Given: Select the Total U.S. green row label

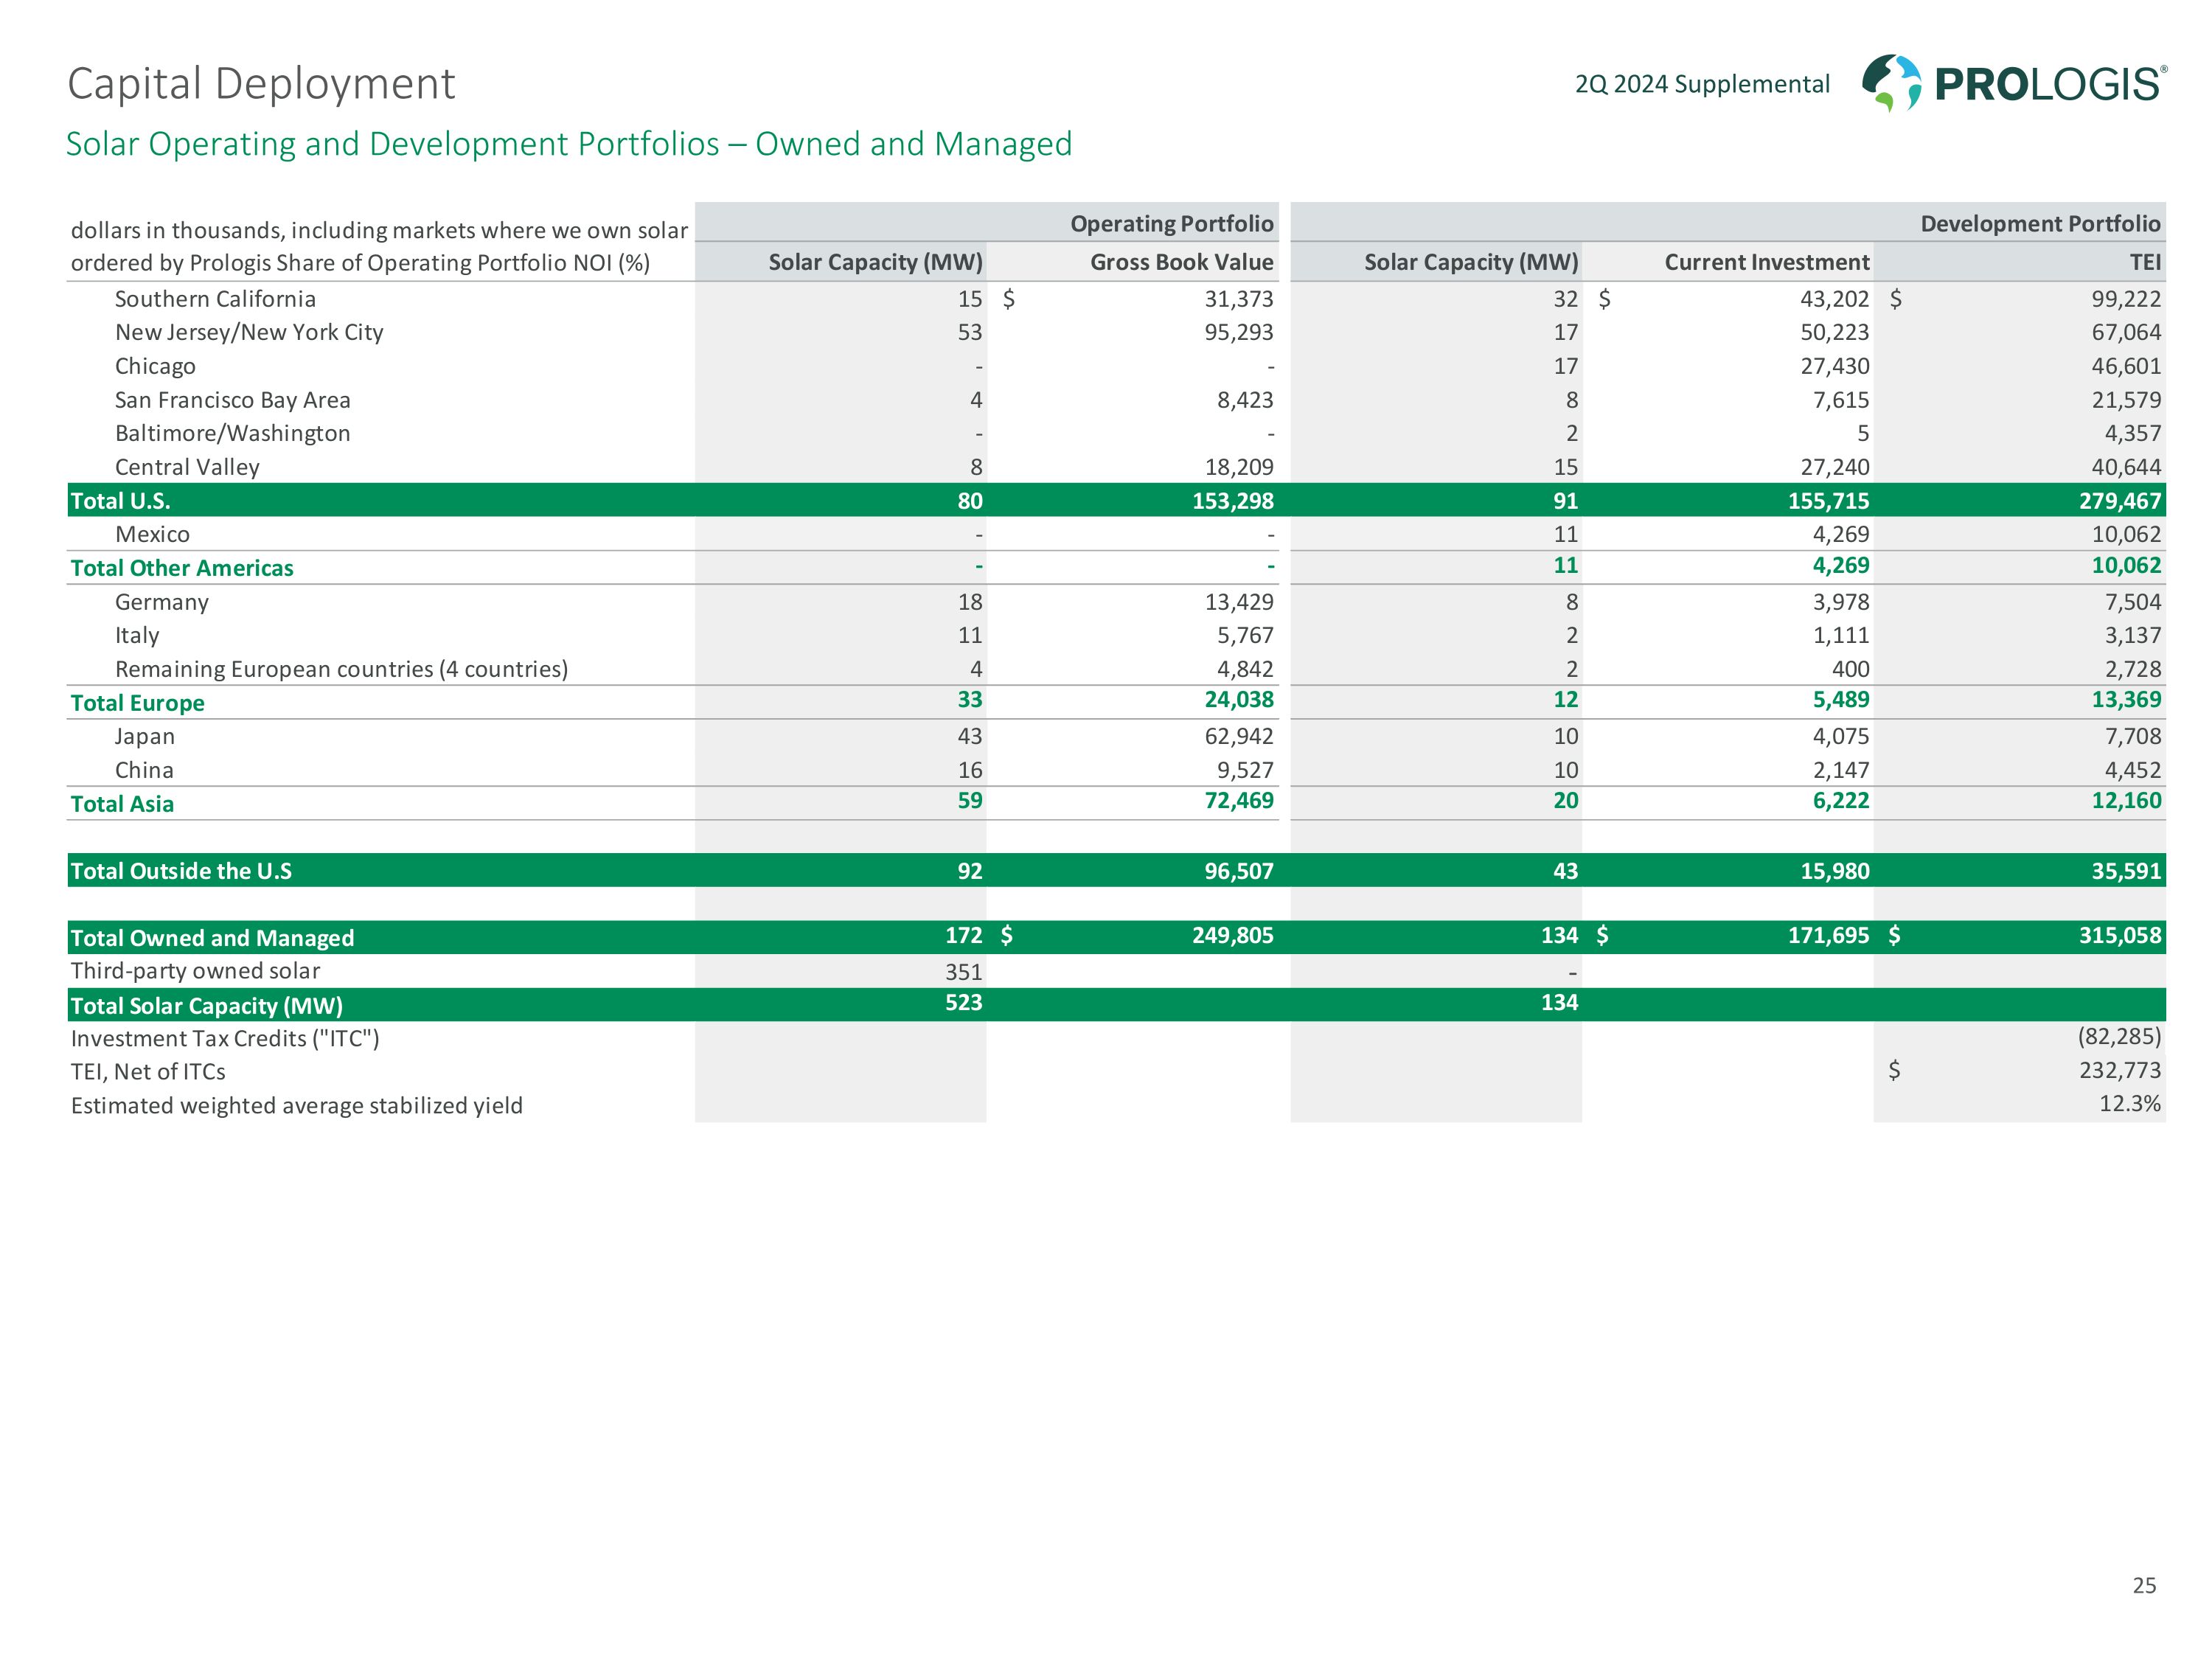Looking at the screenshot, I should click(121, 501).
